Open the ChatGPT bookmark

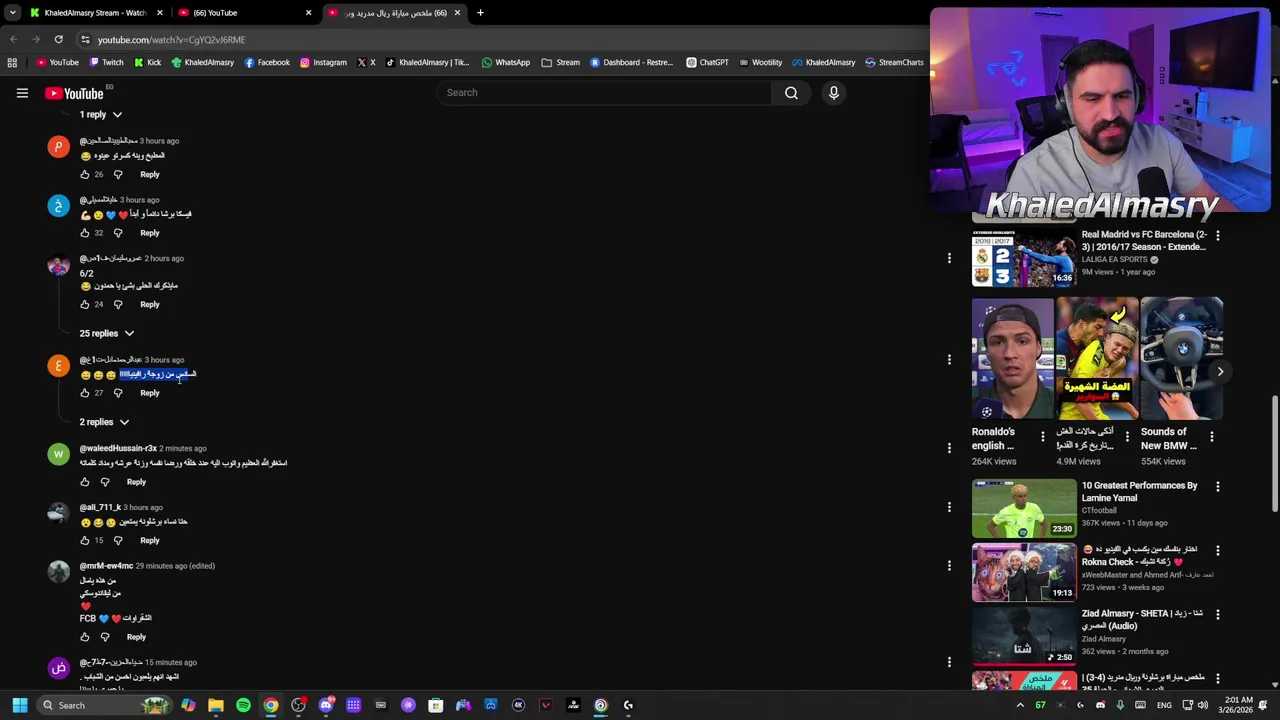tap(707, 62)
